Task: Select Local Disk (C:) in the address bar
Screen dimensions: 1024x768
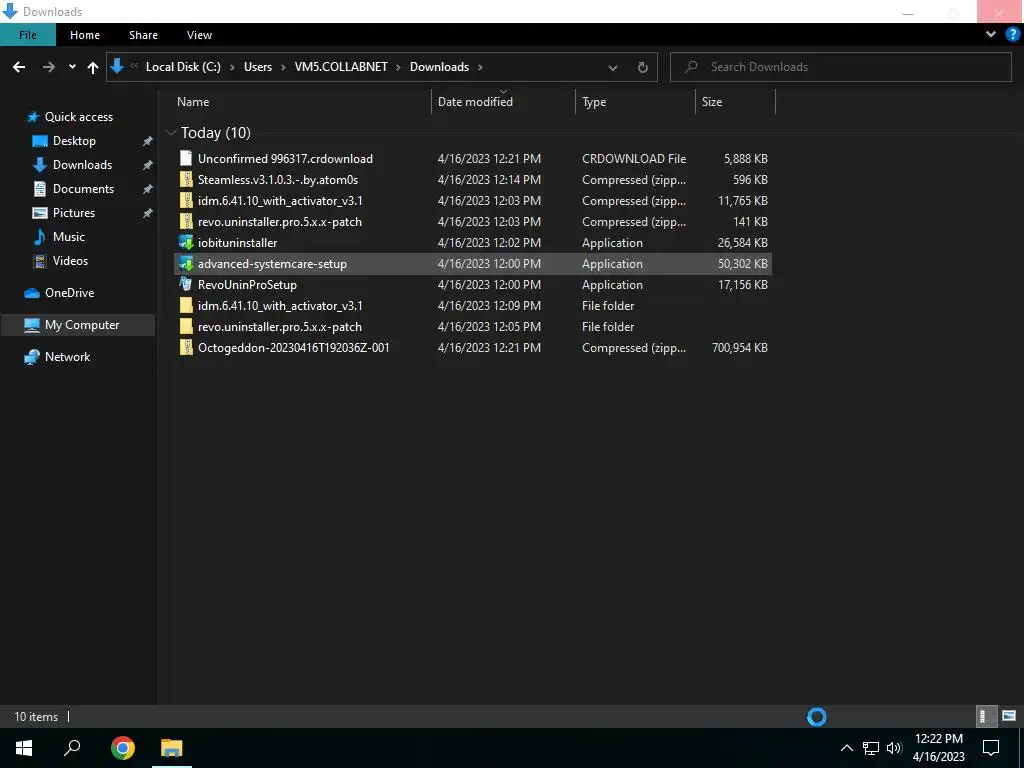Action: 183,67
